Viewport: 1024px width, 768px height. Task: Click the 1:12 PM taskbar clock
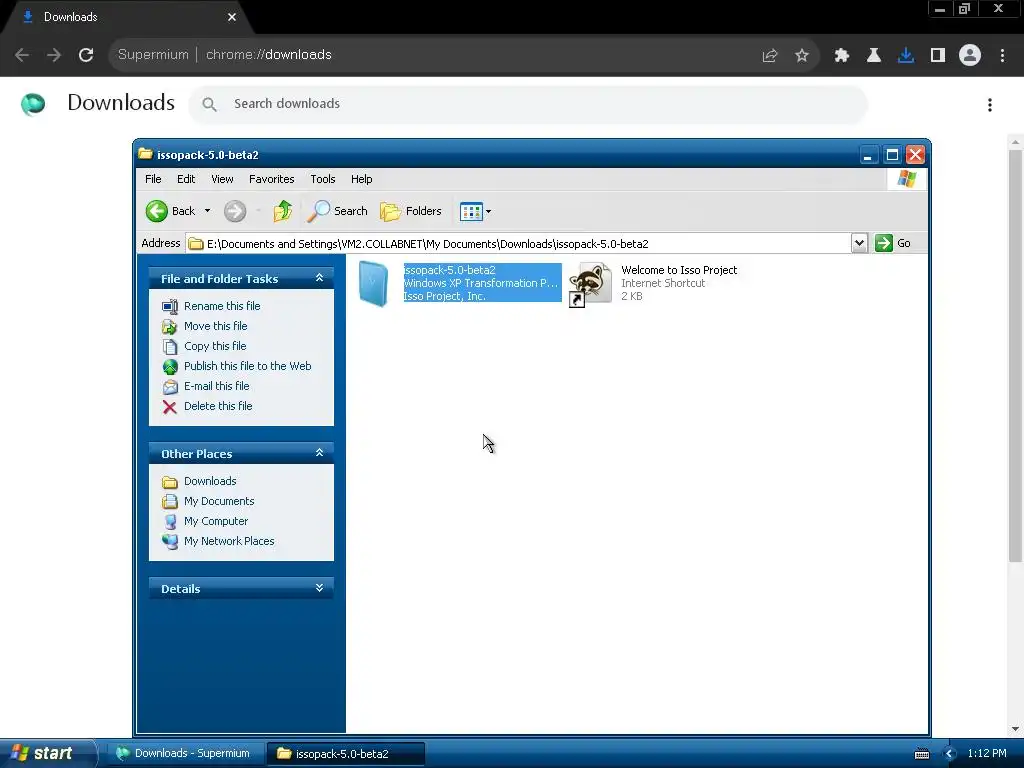(x=987, y=754)
